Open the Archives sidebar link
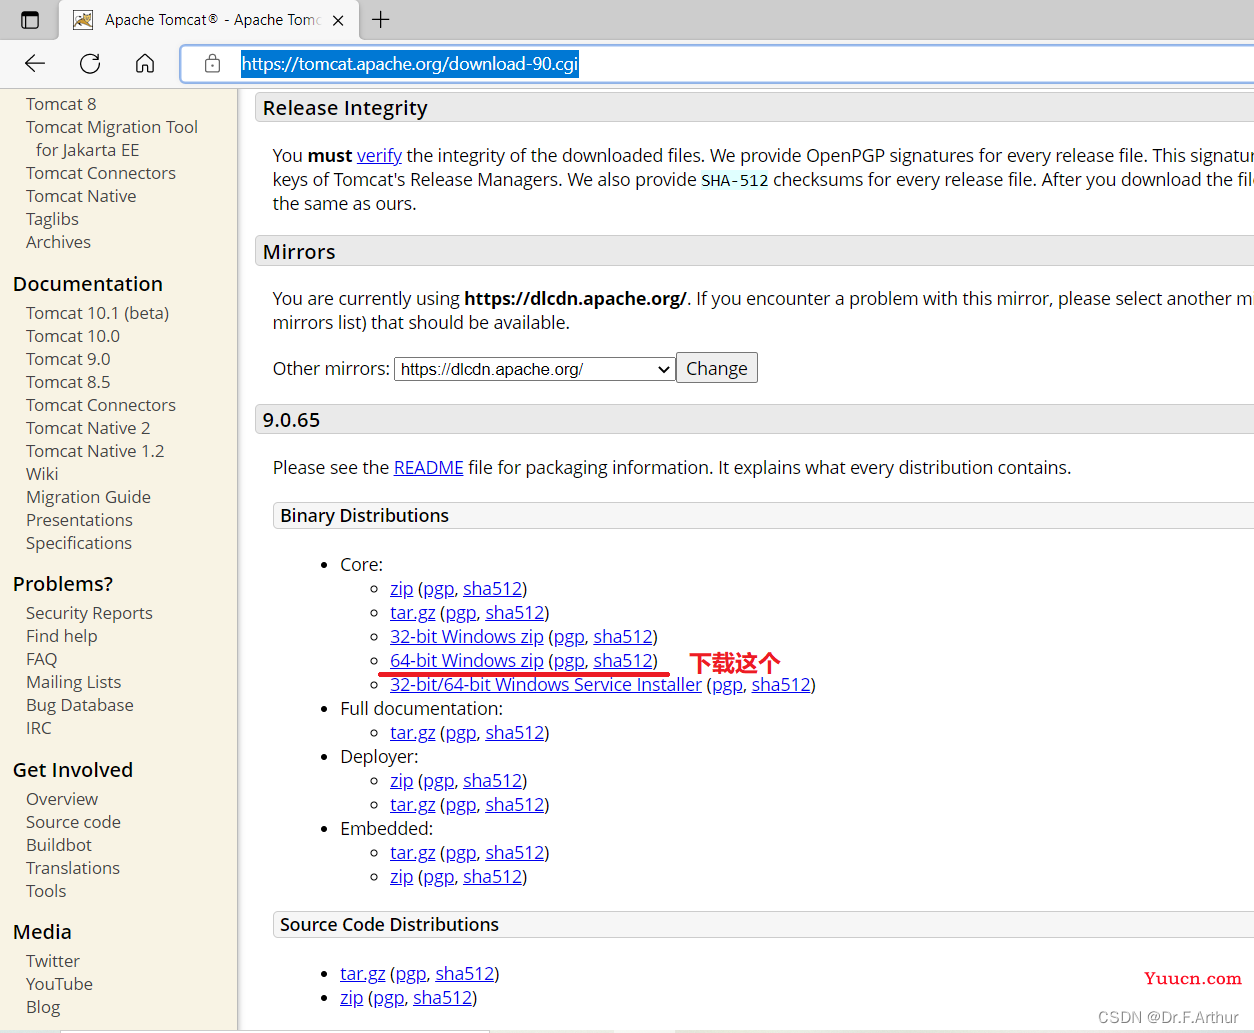 (x=58, y=242)
